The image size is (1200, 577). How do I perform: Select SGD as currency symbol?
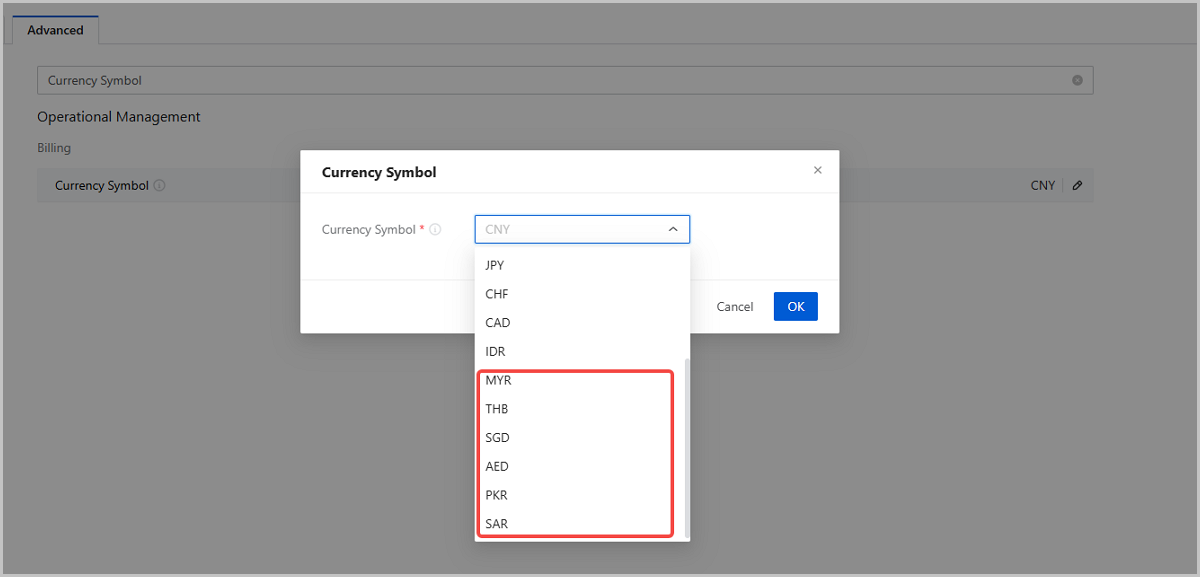click(497, 438)
